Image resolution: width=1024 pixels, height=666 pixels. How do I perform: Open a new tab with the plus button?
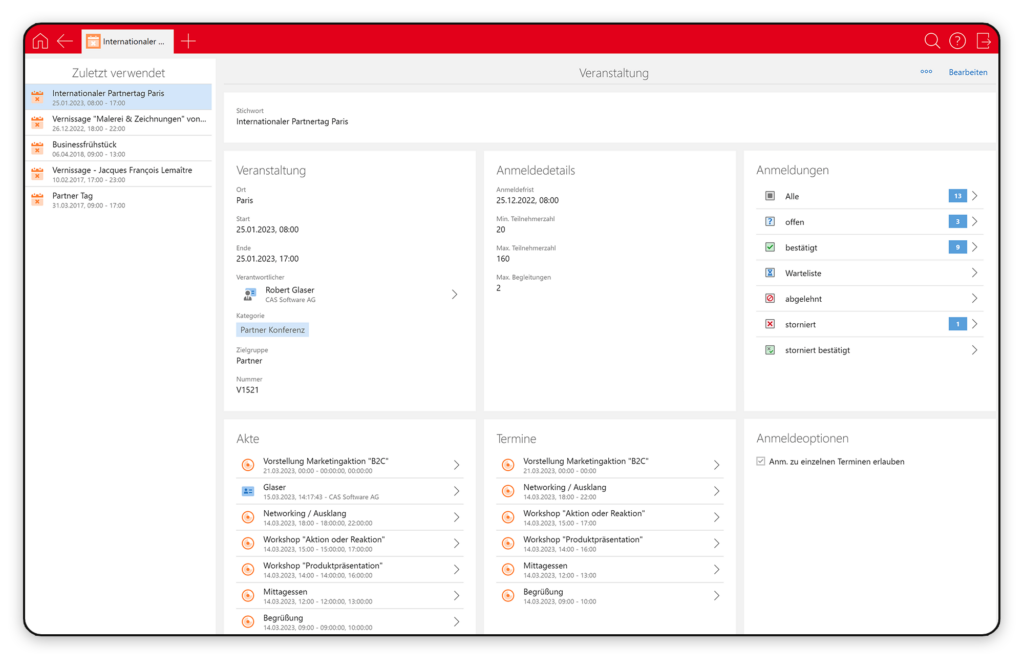(x=188, y=41)
